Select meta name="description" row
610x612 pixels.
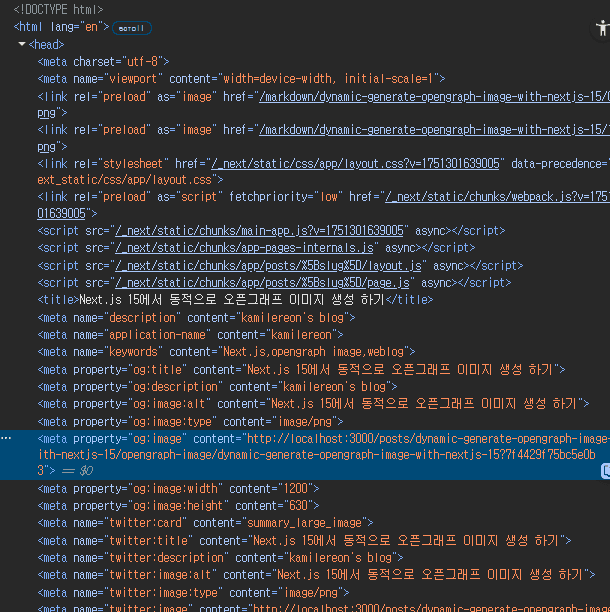click(196, 318)
